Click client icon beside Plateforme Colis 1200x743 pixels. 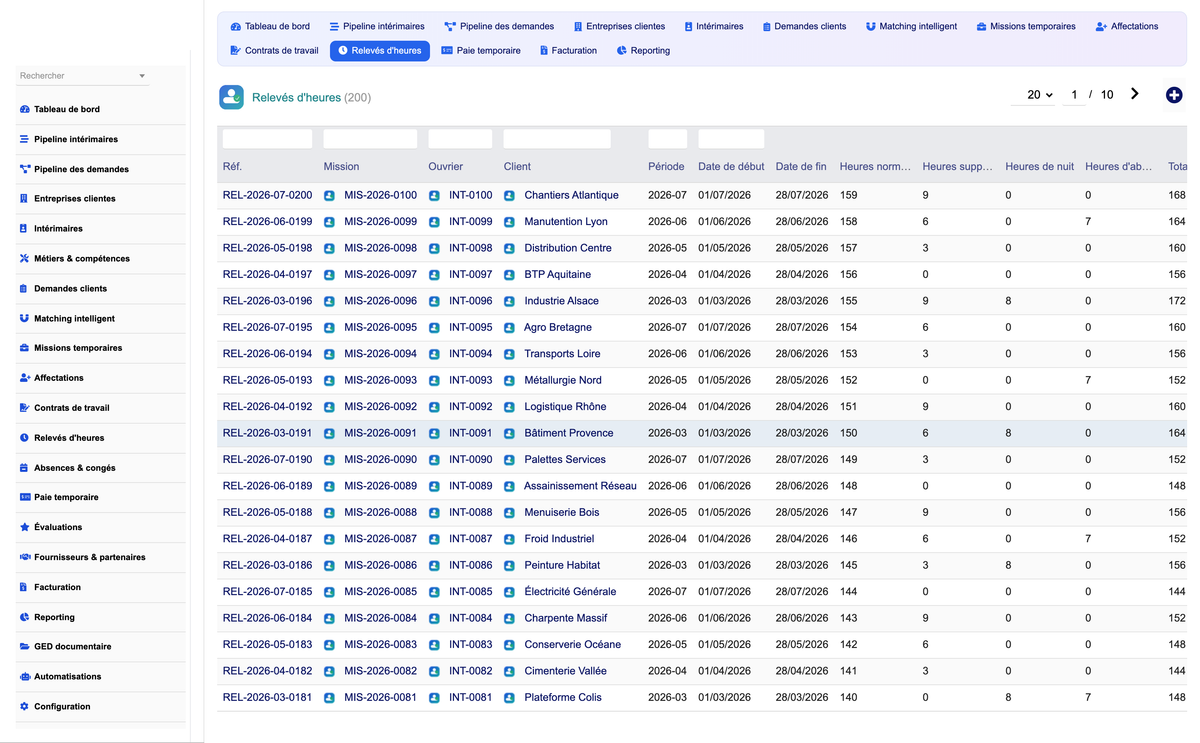(509, 698)
